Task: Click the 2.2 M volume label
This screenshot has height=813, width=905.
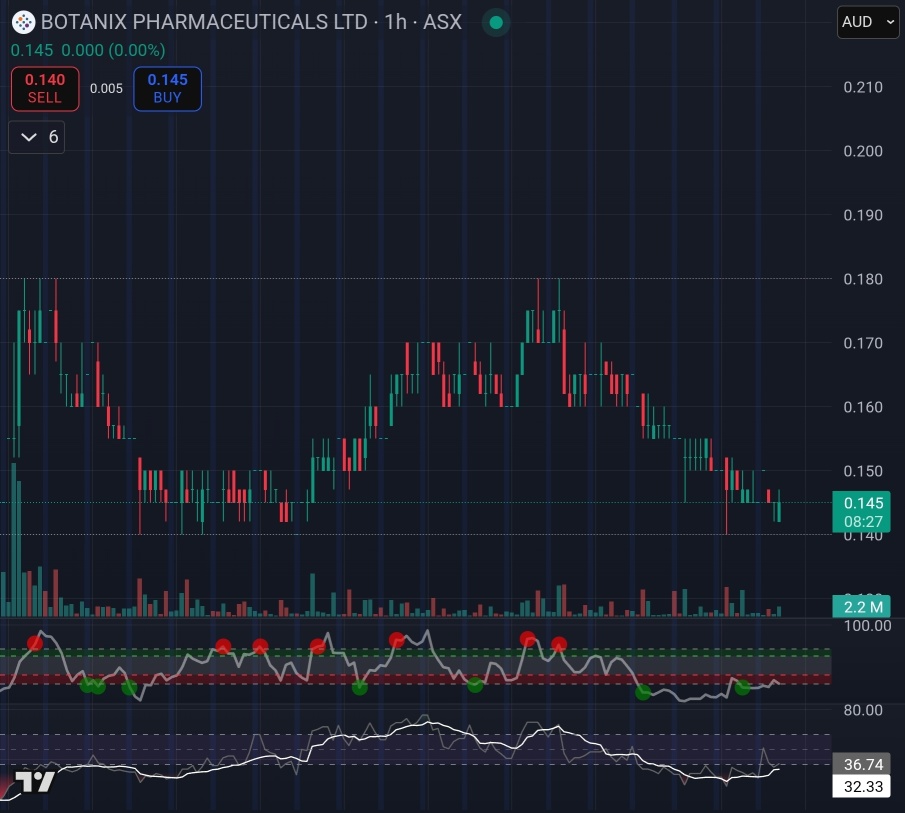Action: click(861, 607)
